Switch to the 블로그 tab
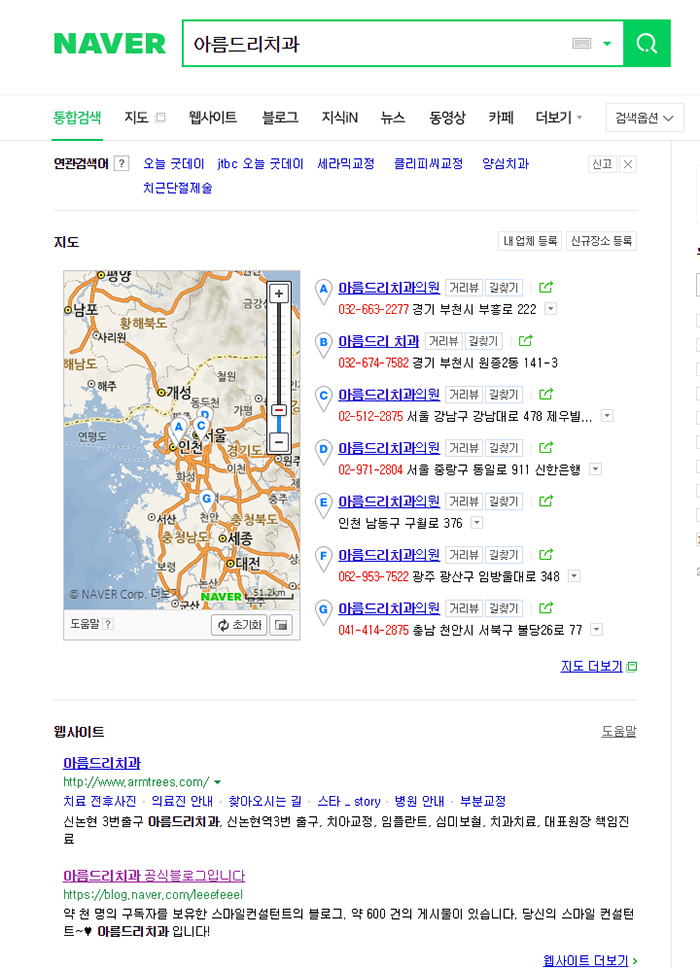 pos(280,117)
